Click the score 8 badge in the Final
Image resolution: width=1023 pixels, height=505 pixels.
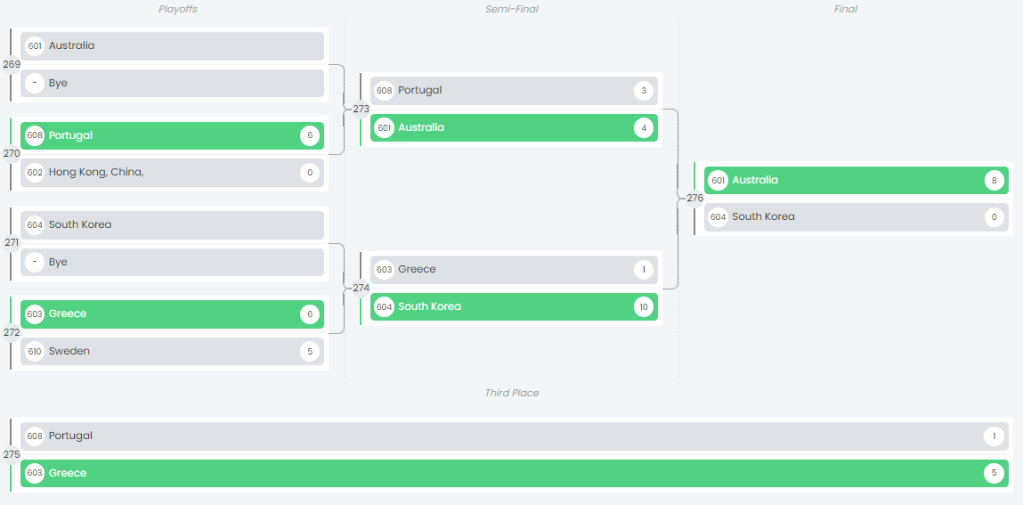993,181
